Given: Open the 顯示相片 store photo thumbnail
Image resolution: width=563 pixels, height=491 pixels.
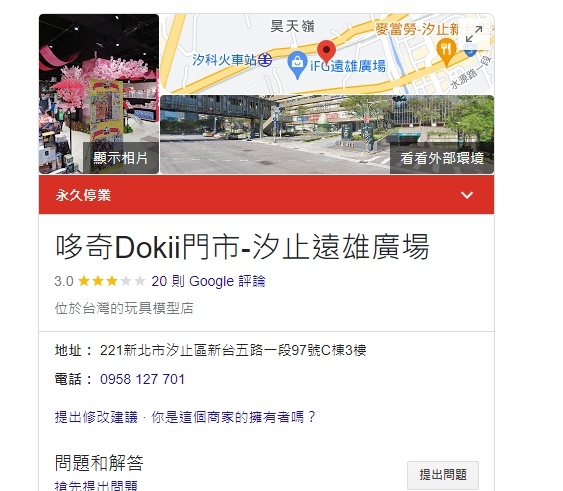Looking at the screenshot, I should pos(99,94).
